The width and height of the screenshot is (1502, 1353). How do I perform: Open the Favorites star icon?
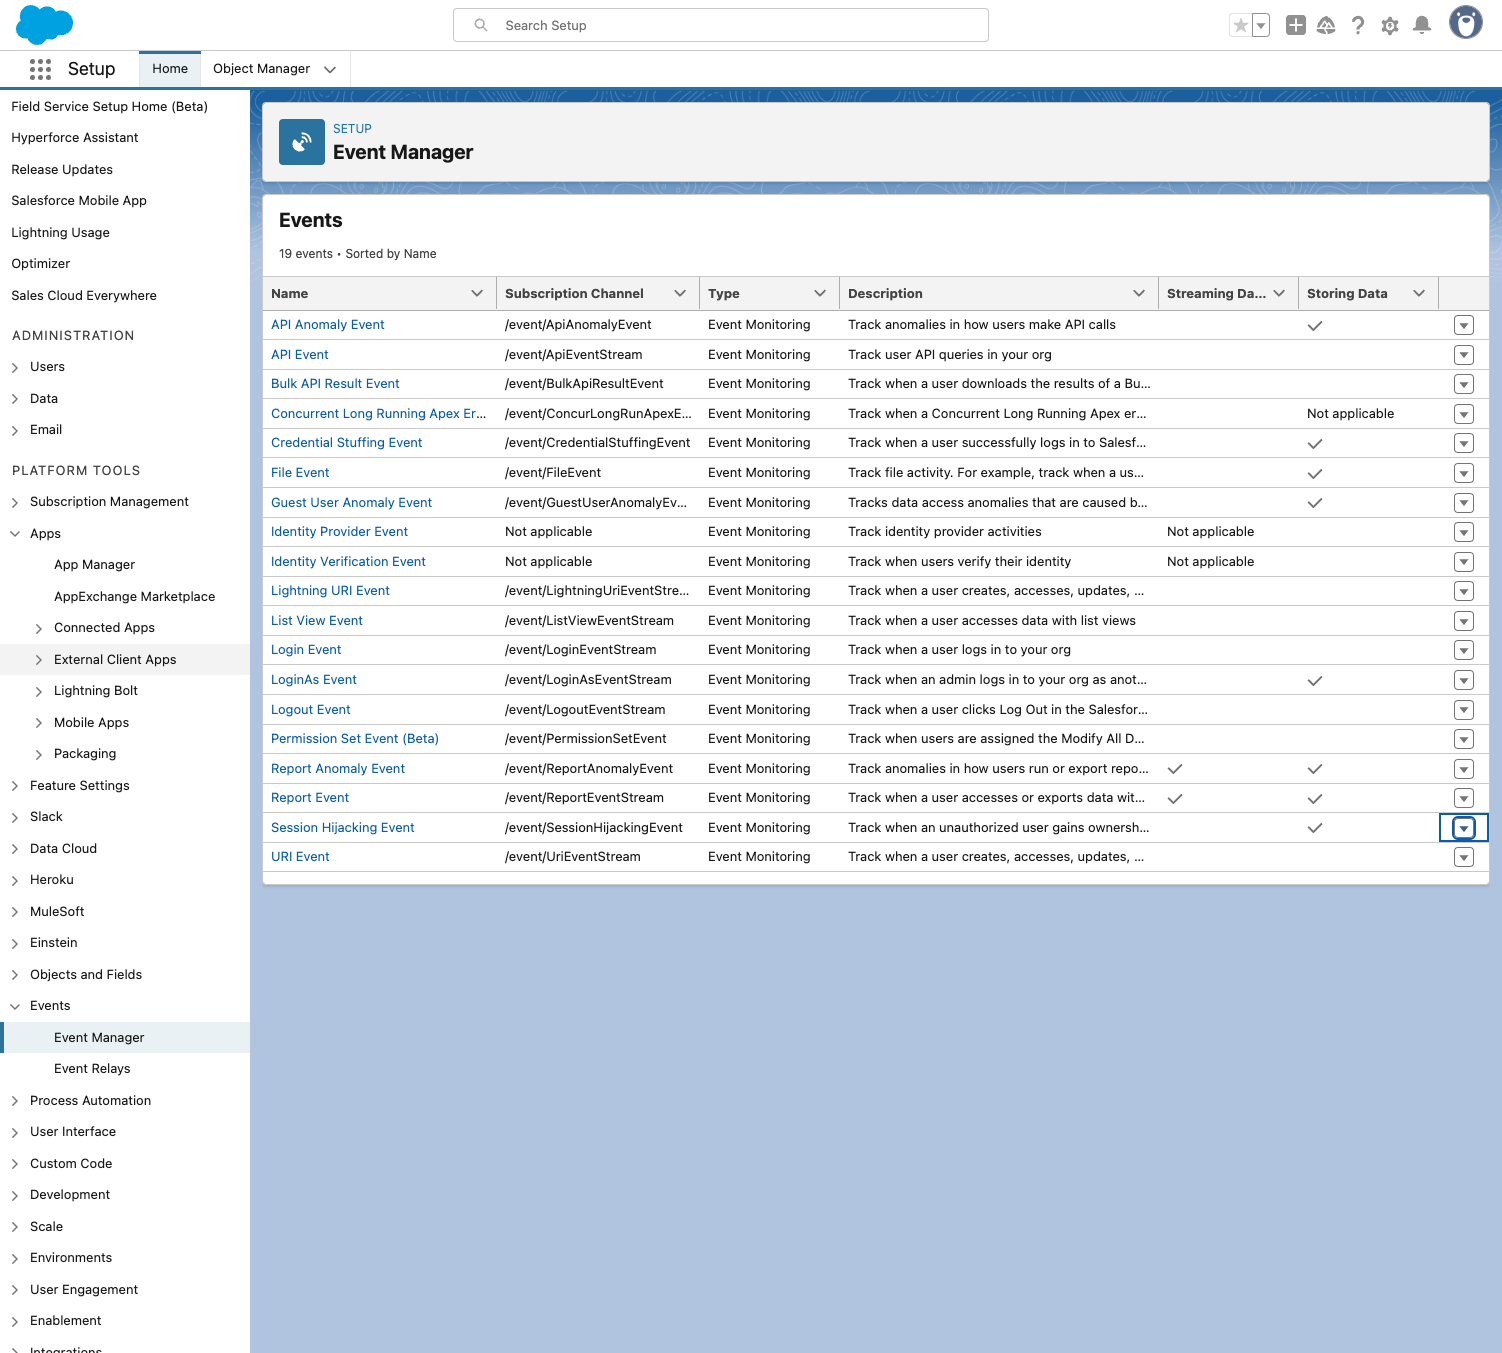(1240, 26)
